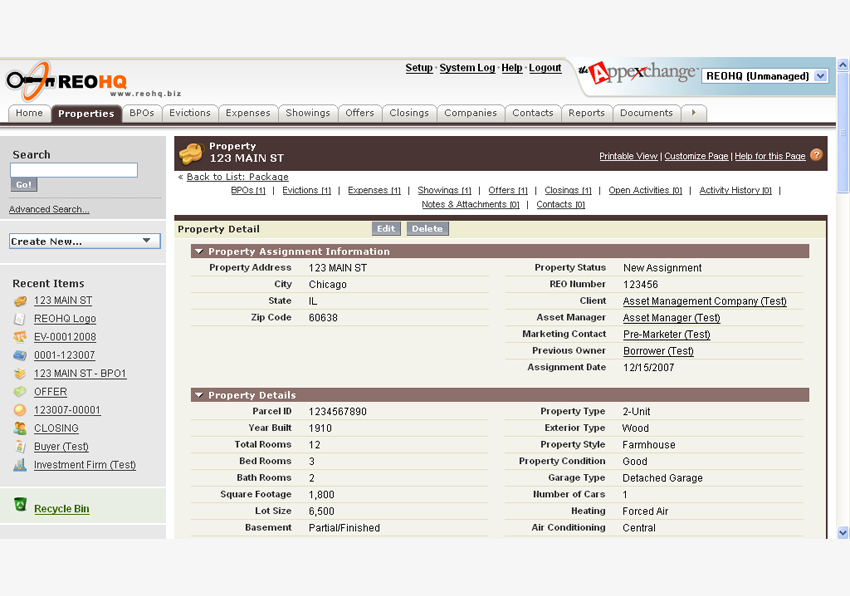Collapse the Property Assignment Information section
The image size is (850, 596).
[x=199, y=252]
